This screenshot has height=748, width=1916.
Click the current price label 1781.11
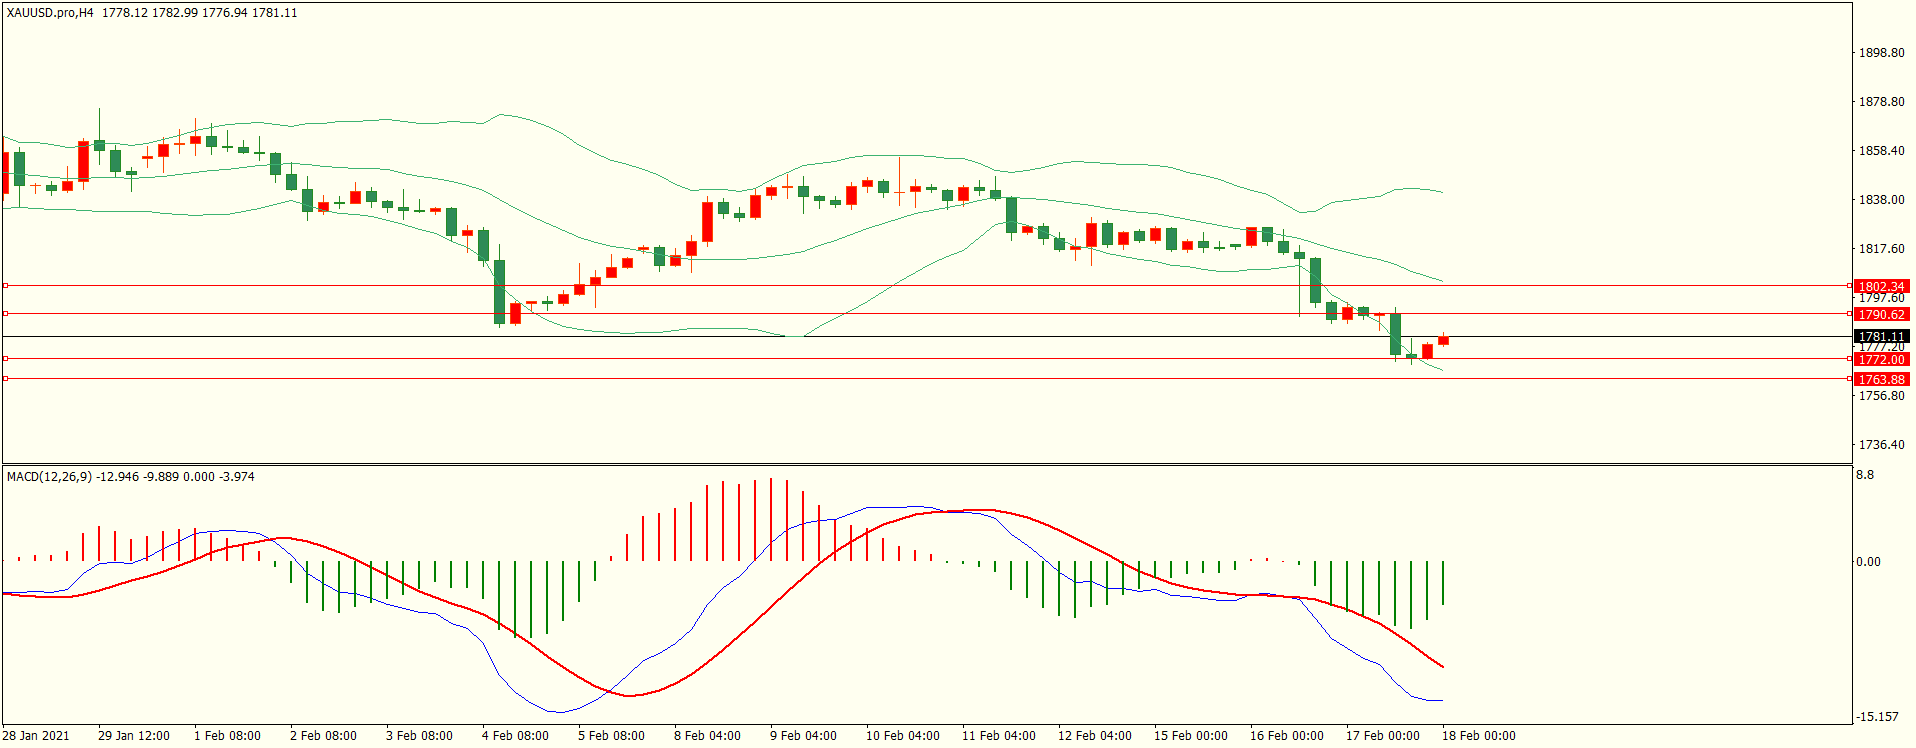pos(1881,337)
